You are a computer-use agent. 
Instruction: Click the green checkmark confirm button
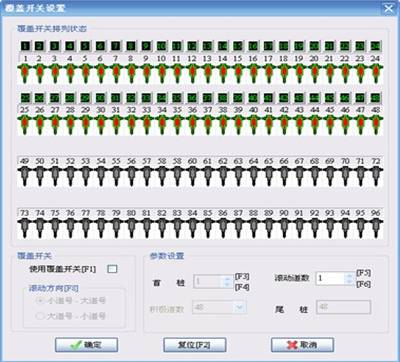point(86,345)
